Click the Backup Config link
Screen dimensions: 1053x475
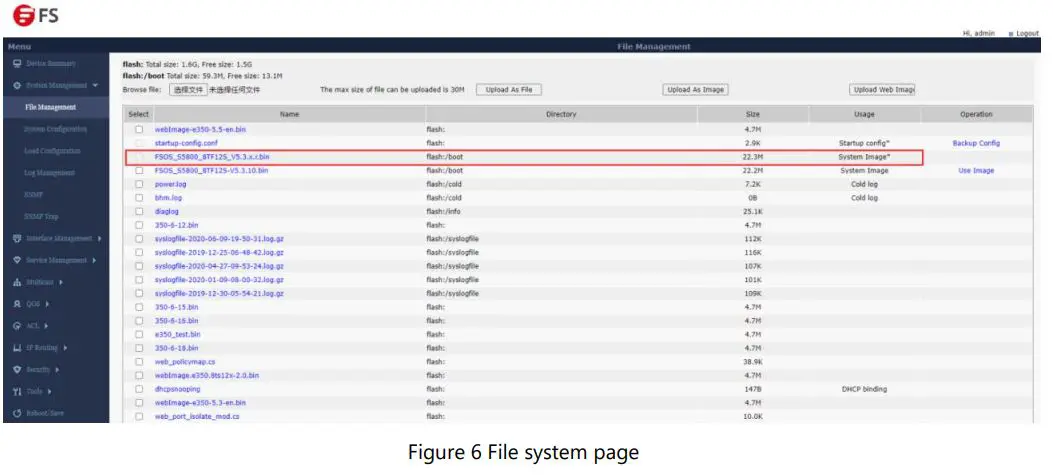point(976,143)
